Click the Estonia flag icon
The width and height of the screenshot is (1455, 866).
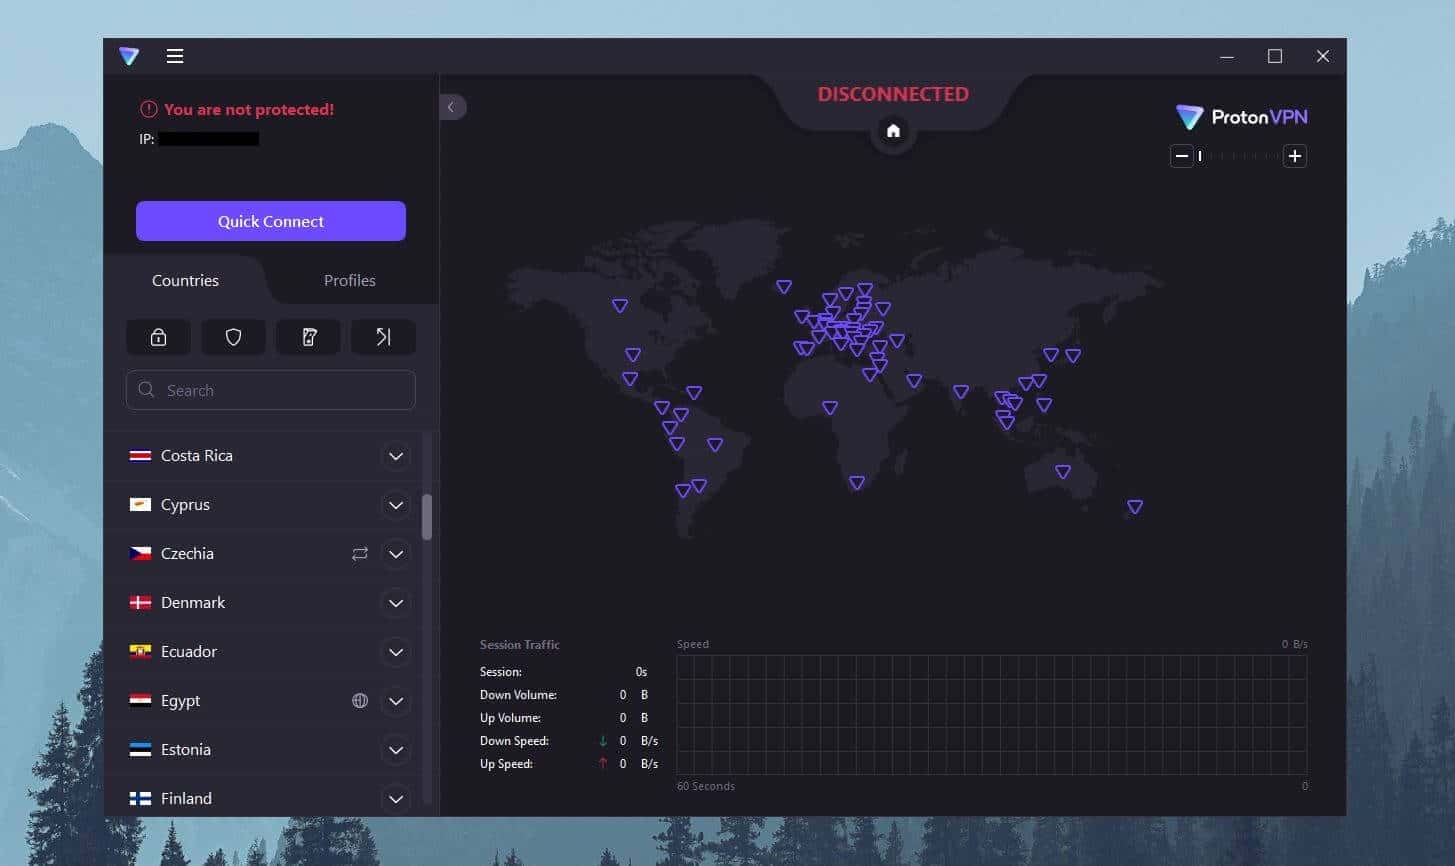point(140,750)
